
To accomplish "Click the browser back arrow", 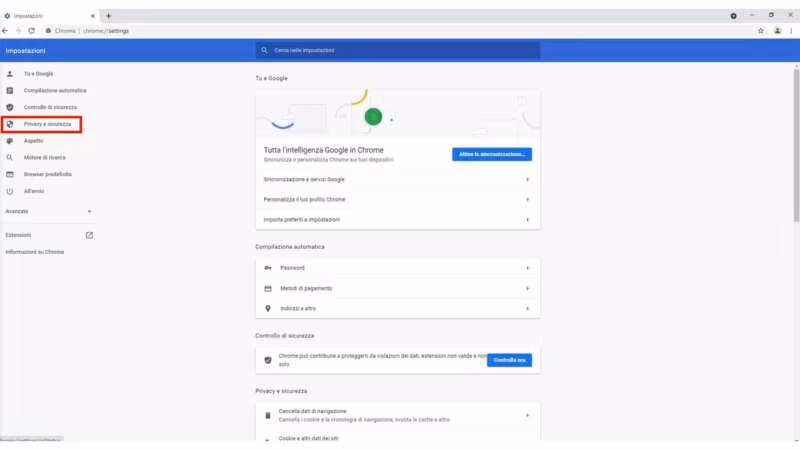I will [x=5, y=31].
